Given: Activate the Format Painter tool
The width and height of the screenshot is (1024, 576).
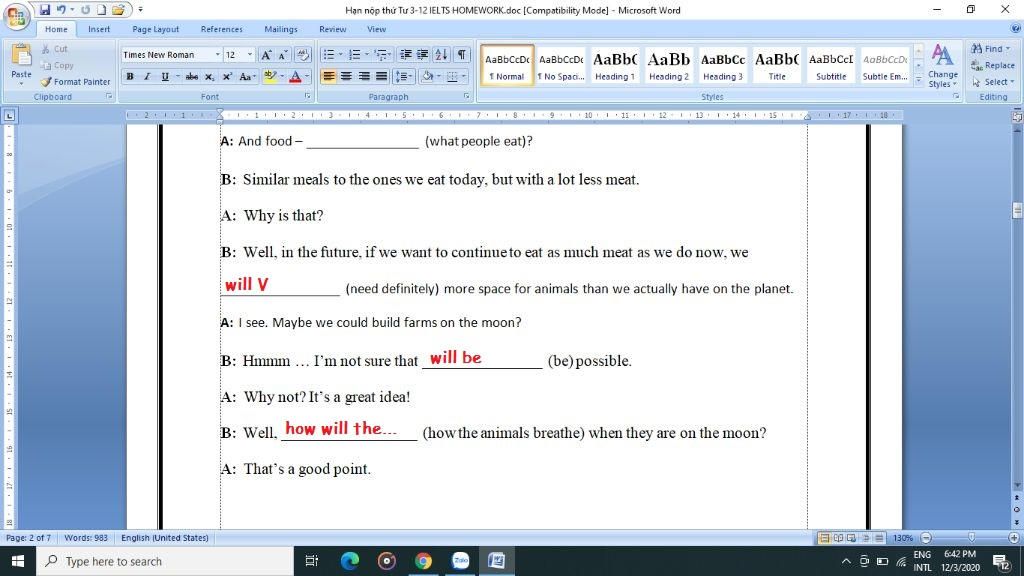Looking at the screenshot, I should (x=75, y=82).
